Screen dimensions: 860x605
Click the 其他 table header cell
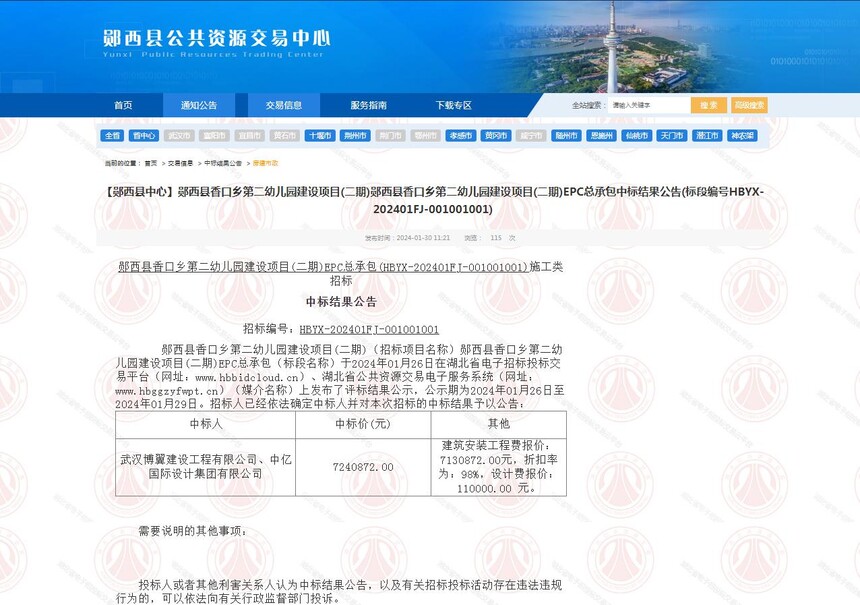point(499,424)
